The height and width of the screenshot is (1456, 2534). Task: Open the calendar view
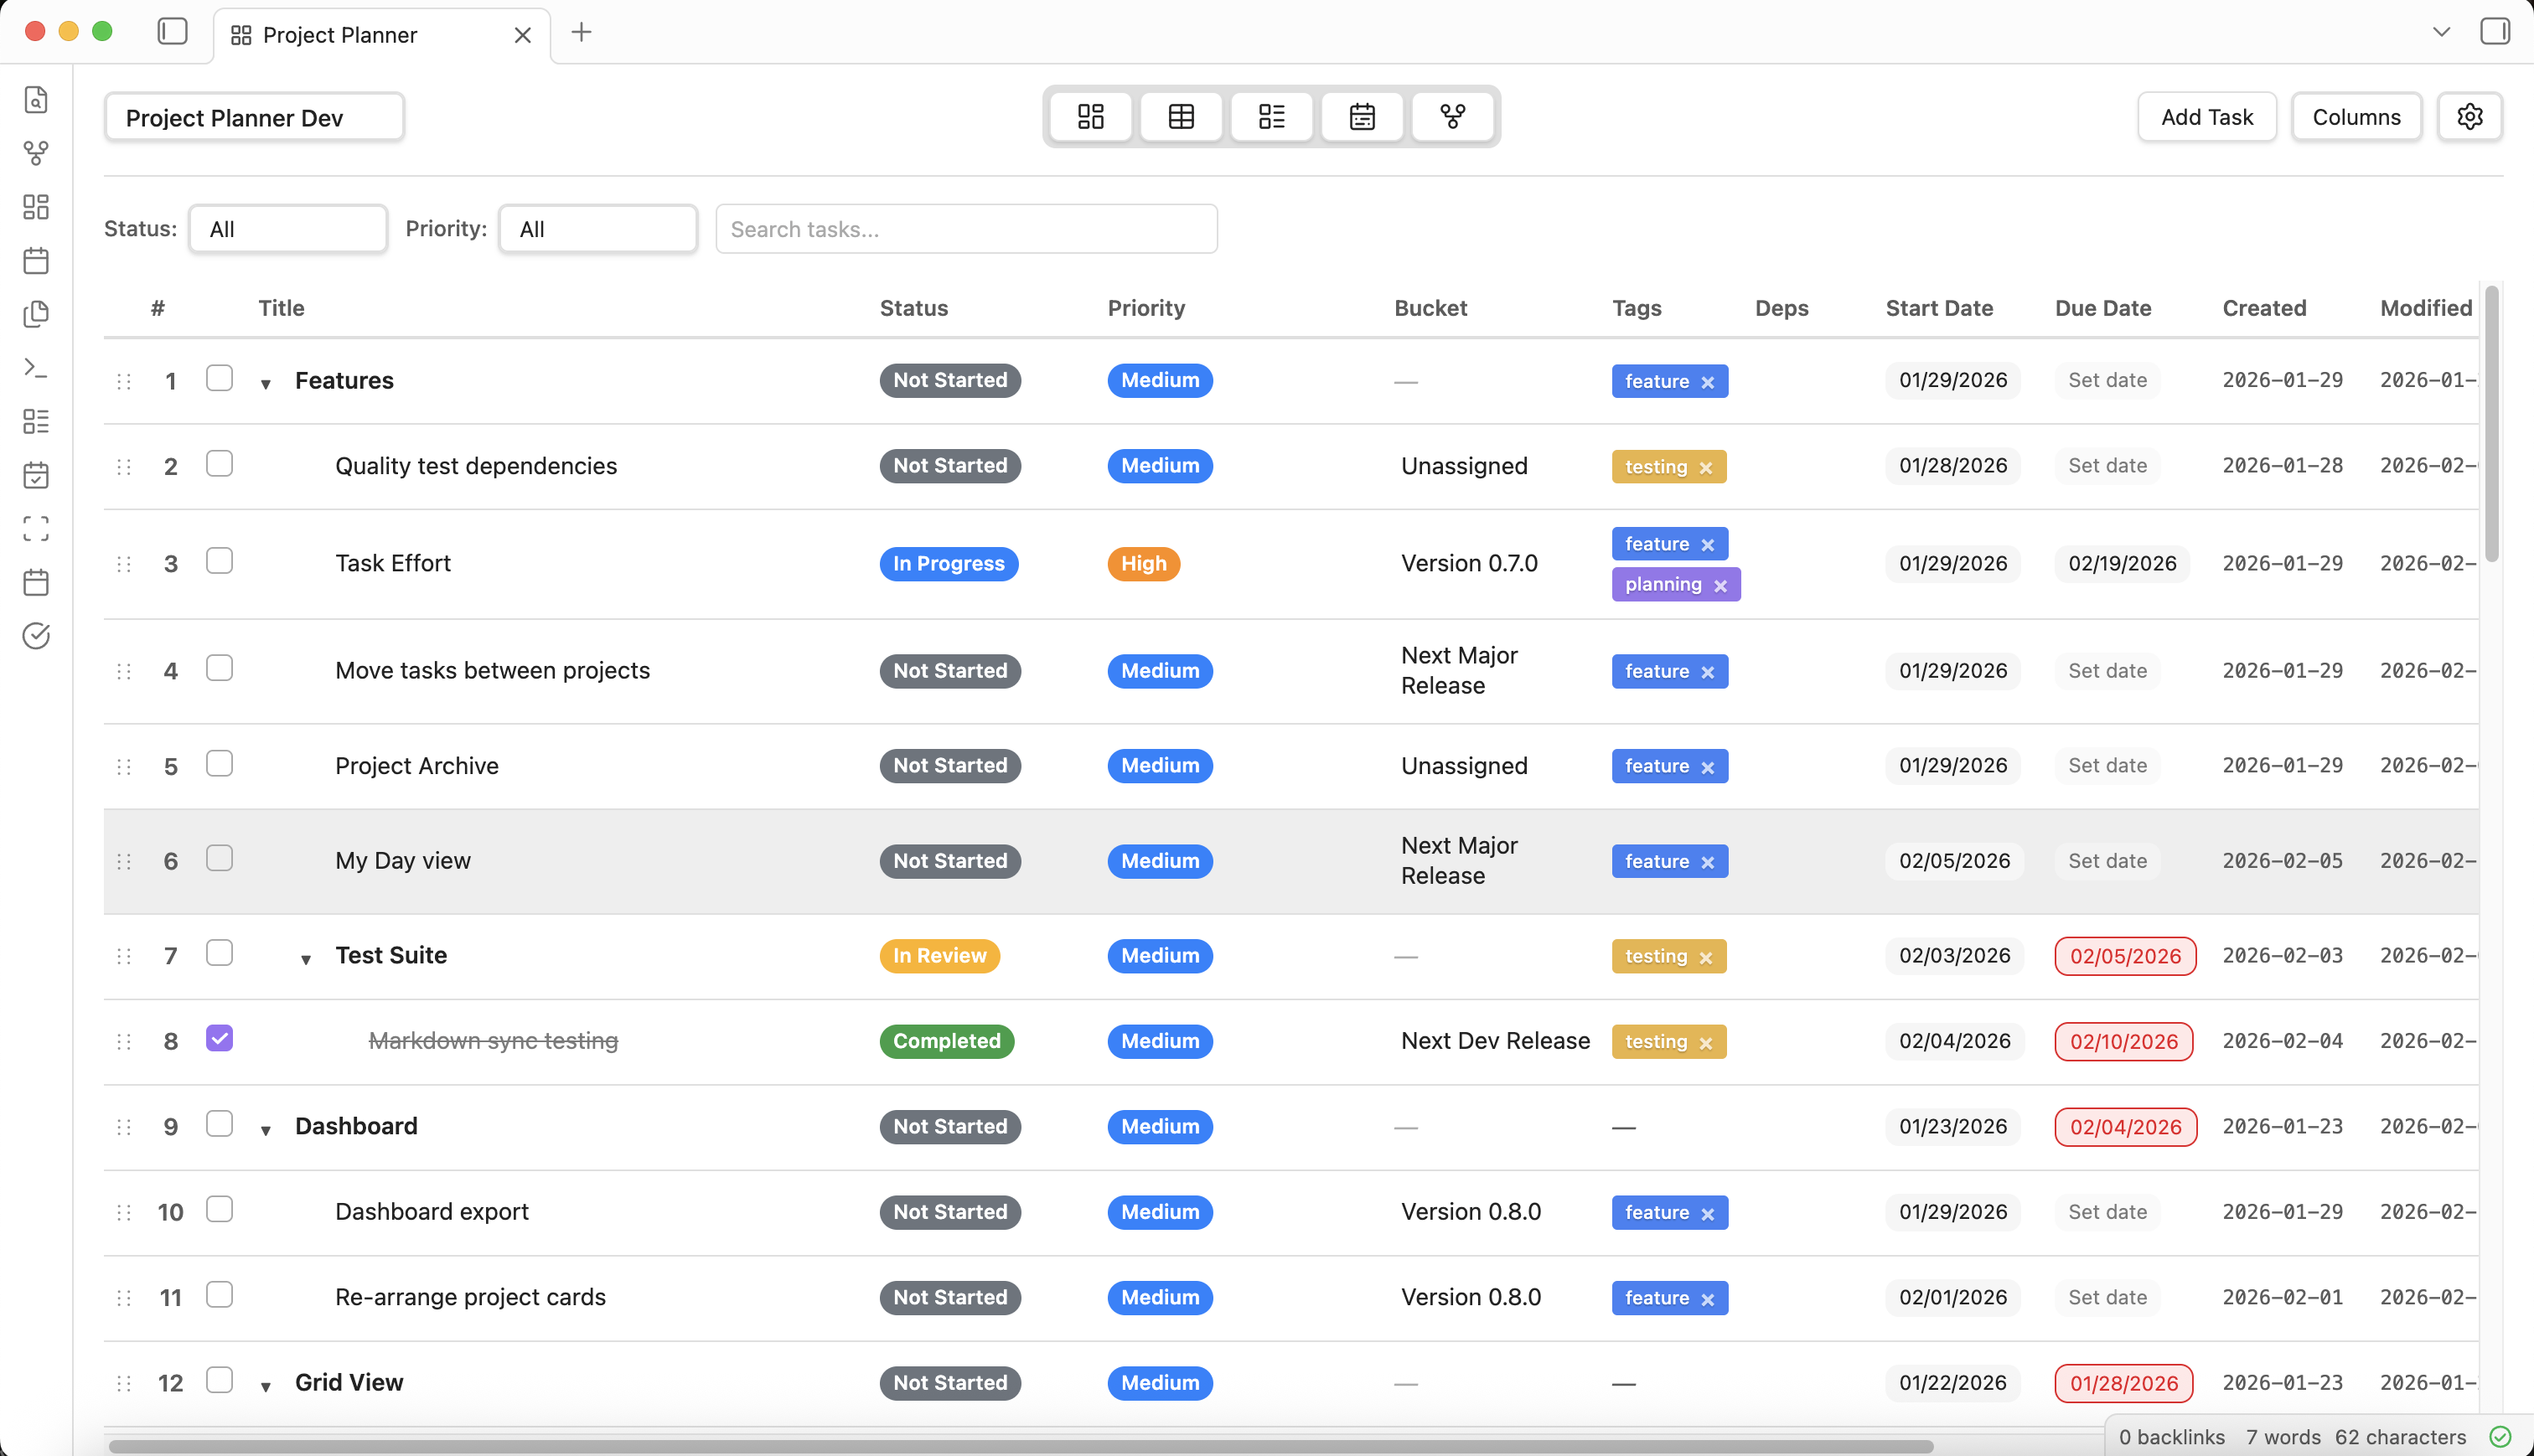pos(1362,116)
